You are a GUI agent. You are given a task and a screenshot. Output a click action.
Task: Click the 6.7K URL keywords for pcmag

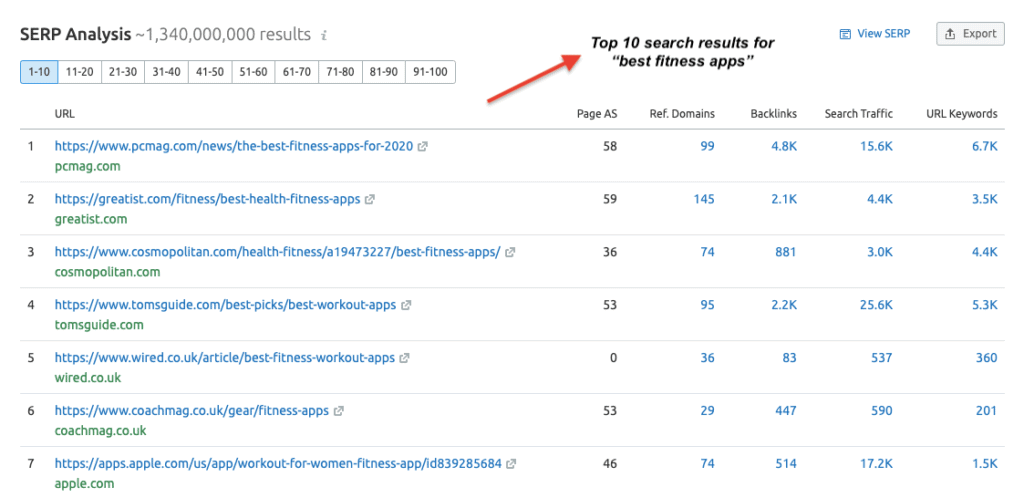(985, 146)
